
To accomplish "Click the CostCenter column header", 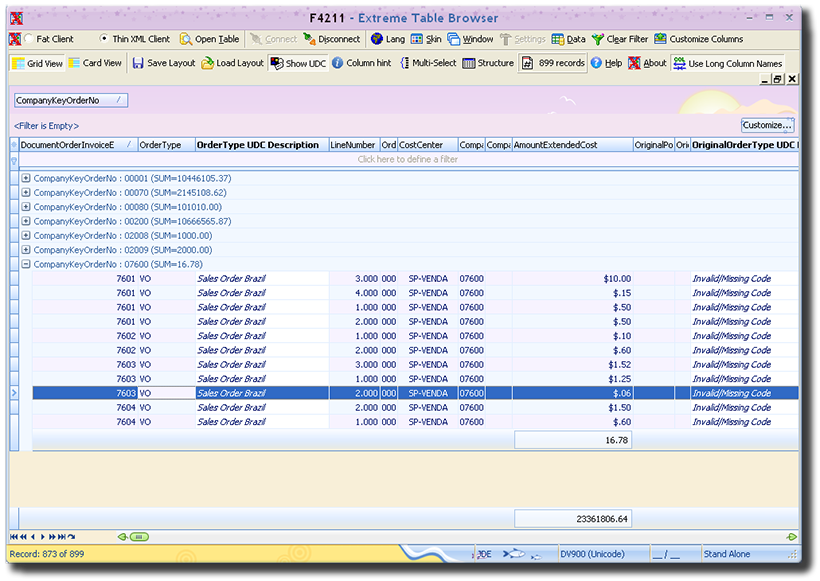I will click(428, 145).
